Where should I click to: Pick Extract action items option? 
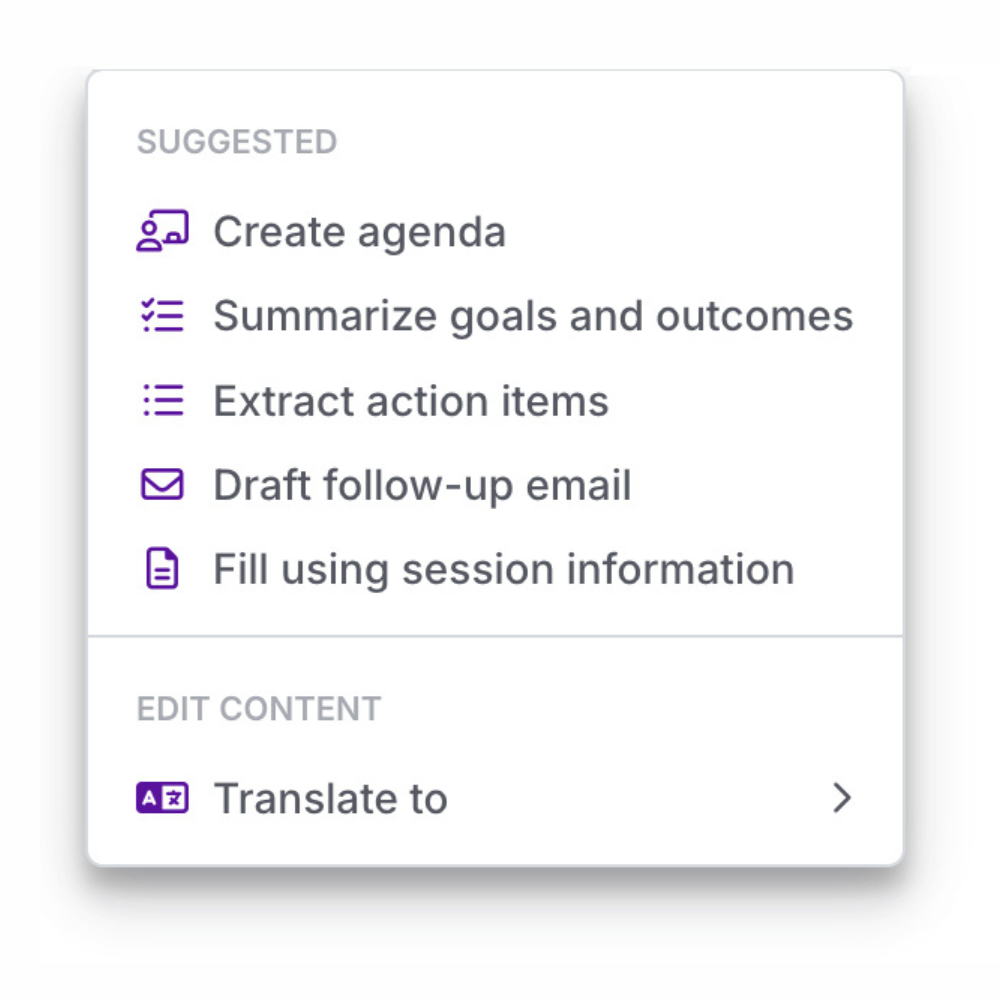tap(410, 400)
